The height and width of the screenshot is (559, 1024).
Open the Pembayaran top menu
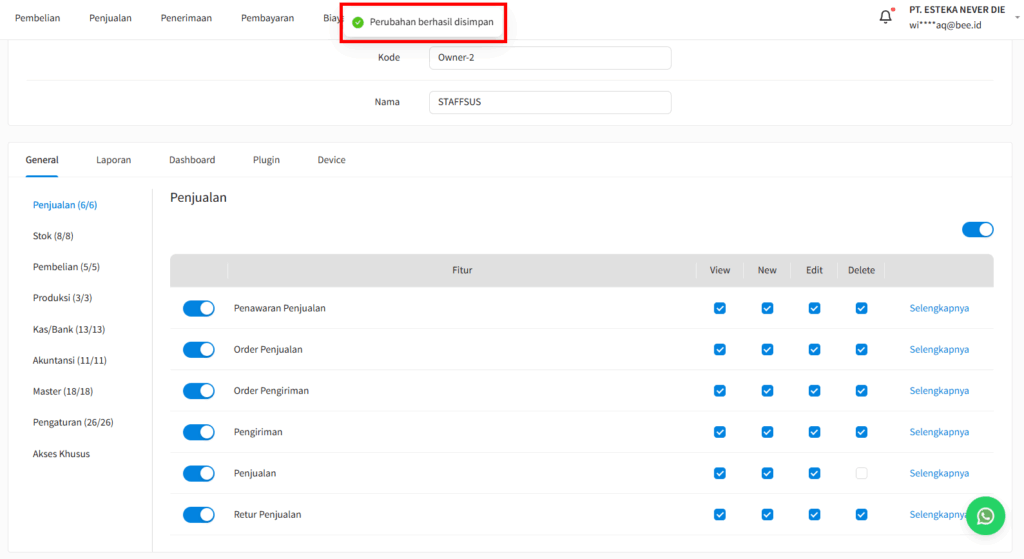(x=267, y=18)
